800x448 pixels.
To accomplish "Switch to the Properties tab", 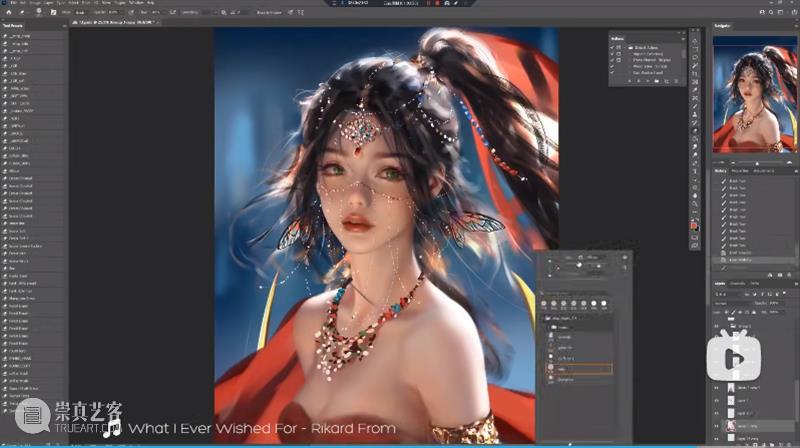I will pos(739,171).
